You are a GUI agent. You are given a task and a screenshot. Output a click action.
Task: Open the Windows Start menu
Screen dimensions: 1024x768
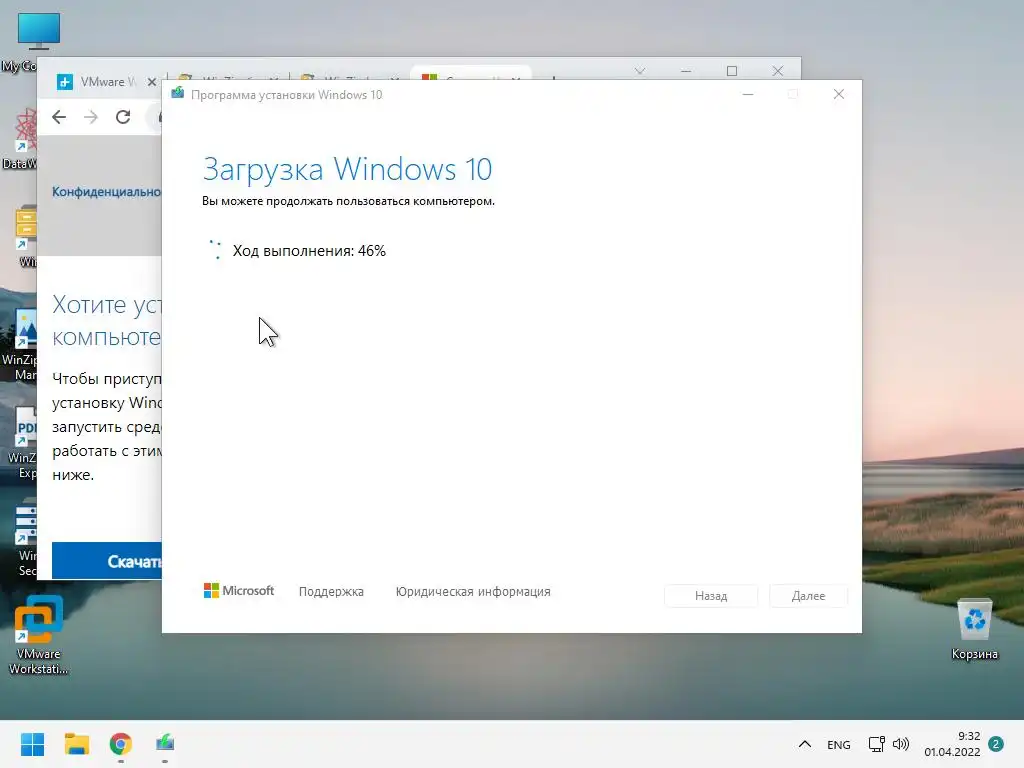(32, 744)
